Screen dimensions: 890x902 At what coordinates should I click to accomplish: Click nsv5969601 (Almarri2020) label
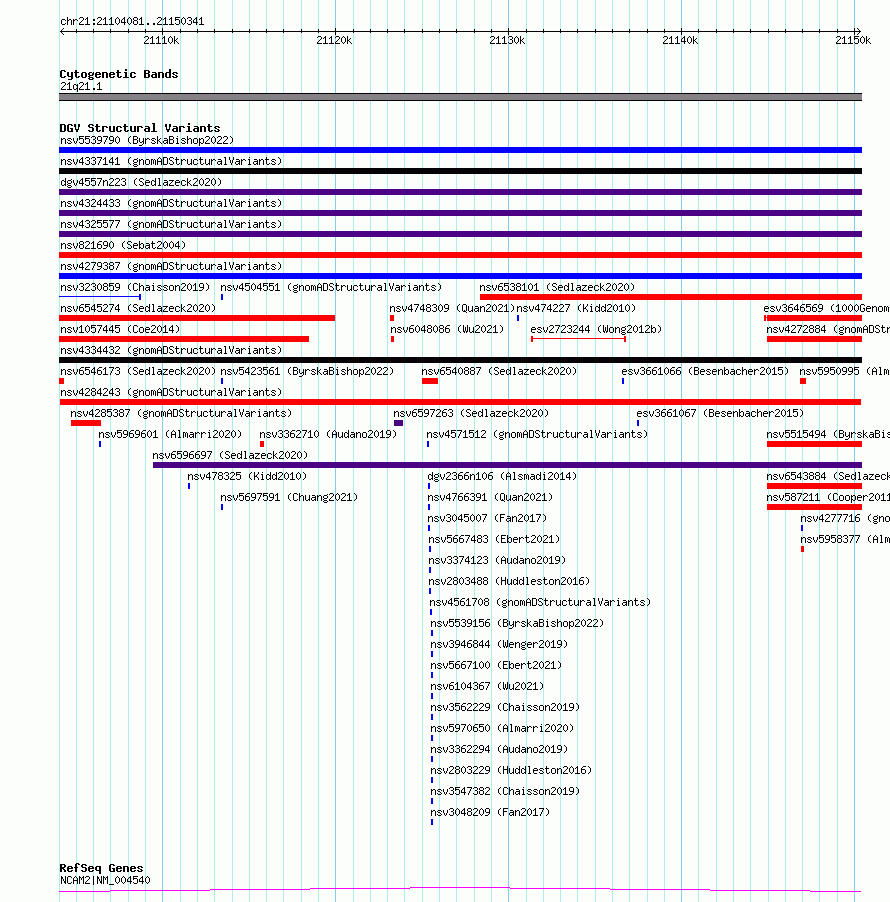[170, 434]
